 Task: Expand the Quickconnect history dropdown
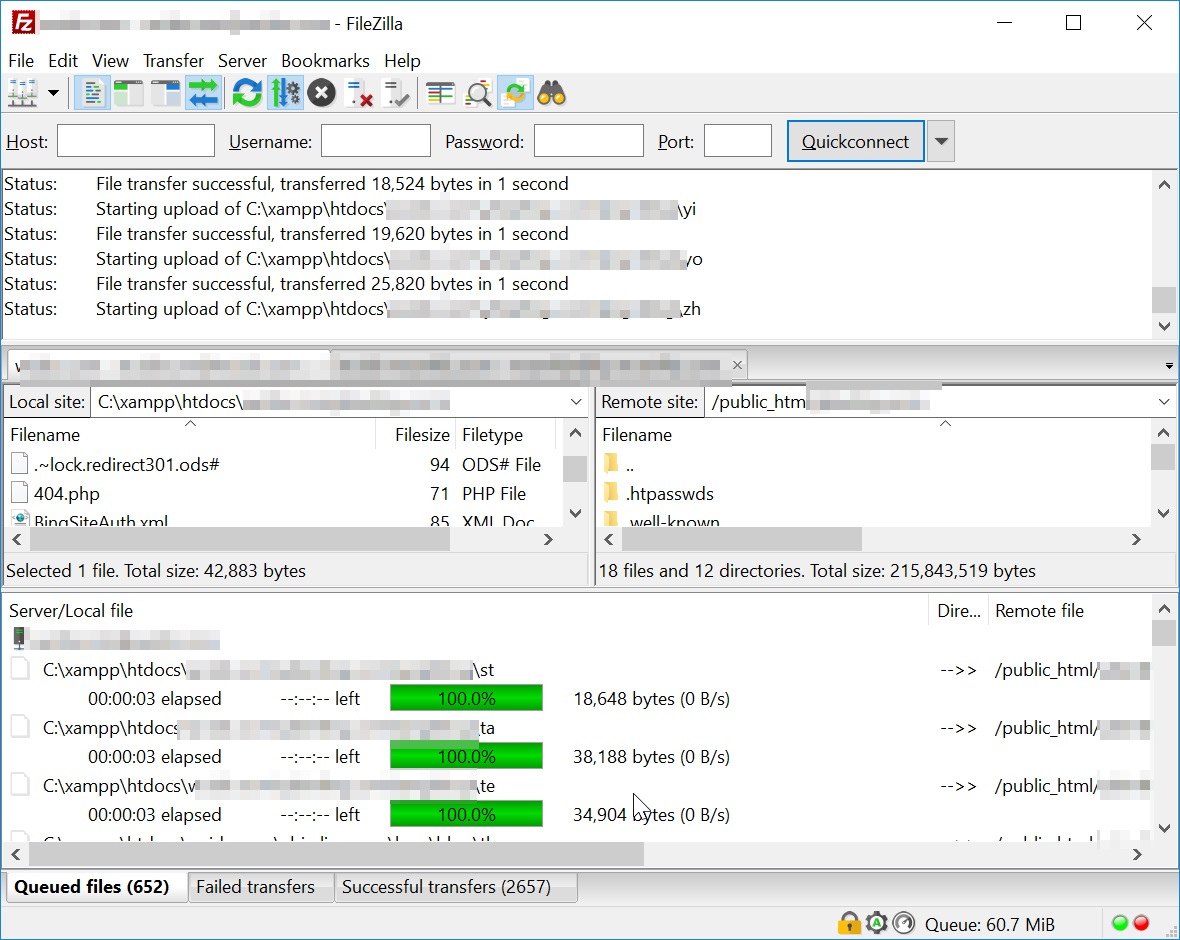pos(940,141)
